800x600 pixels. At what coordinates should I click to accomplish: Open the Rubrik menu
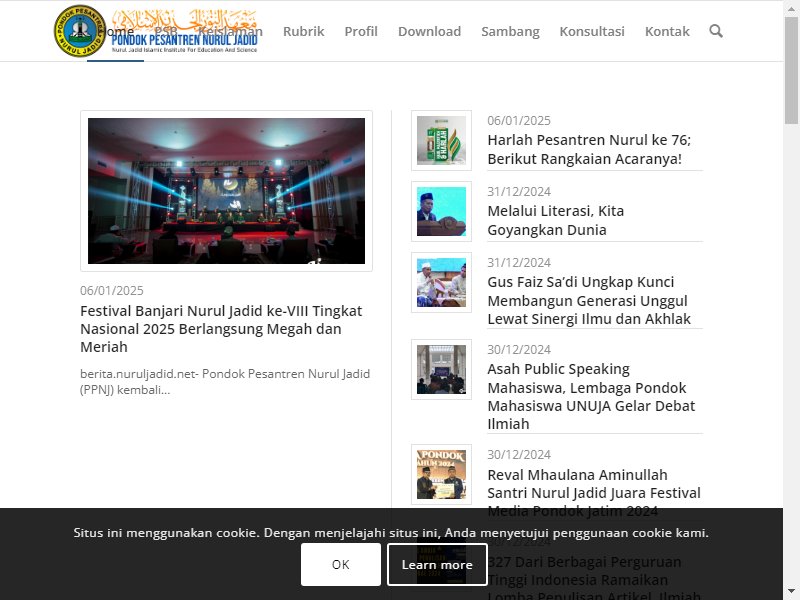tap(304, 31)
